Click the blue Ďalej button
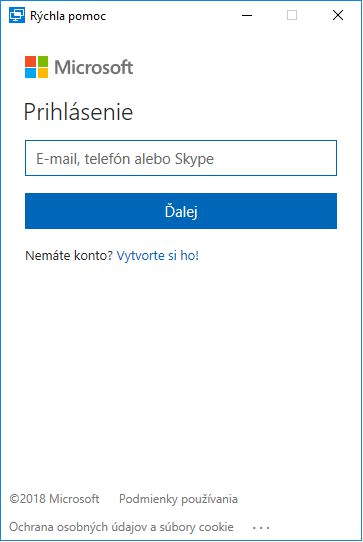This screenshot has height=542, width=363. point(181,211)
